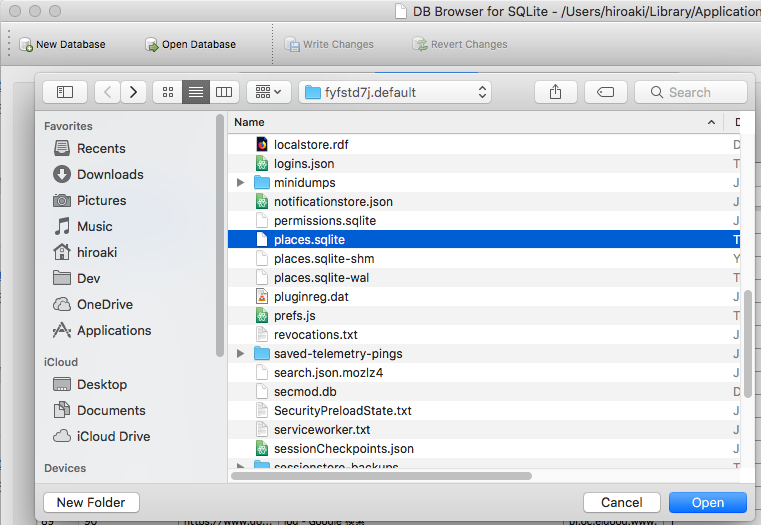Toggle the file dialog sidebar
The width and height of the screenshot is (761, 525).
coord(65,92)
